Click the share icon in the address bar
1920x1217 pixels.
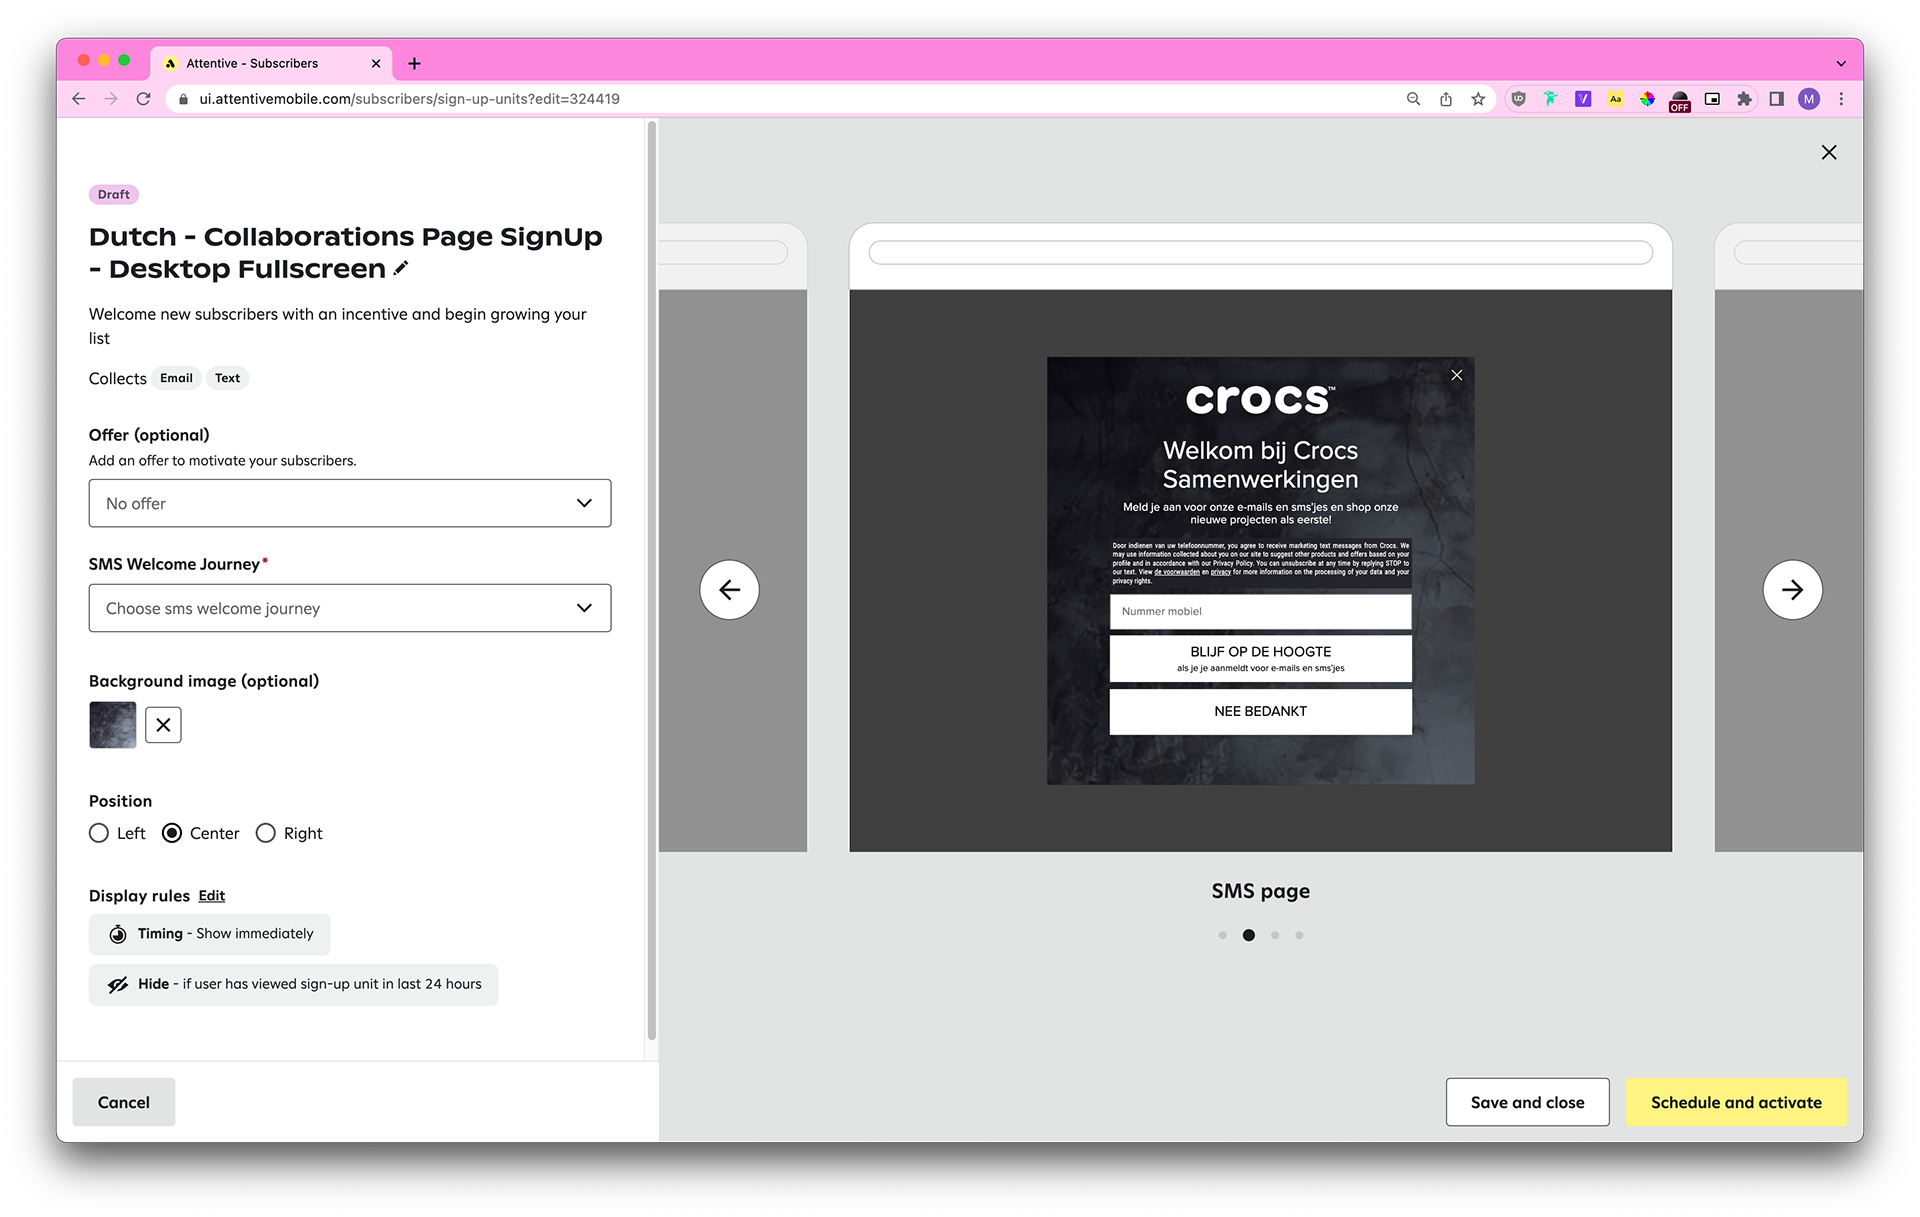click(x=1446, y=99)
